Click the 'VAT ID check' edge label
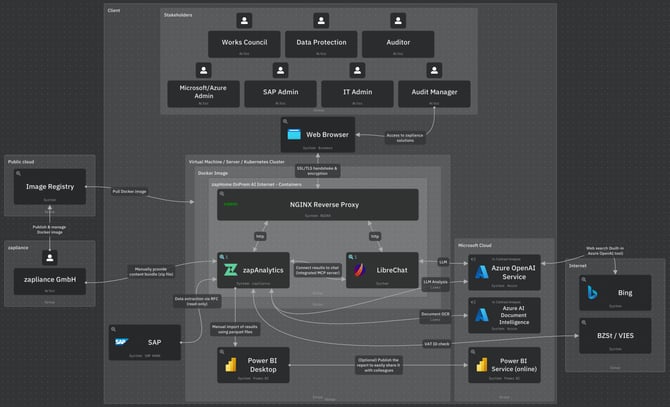The width and height of the screenshot is (670, 407). (436, 344)
